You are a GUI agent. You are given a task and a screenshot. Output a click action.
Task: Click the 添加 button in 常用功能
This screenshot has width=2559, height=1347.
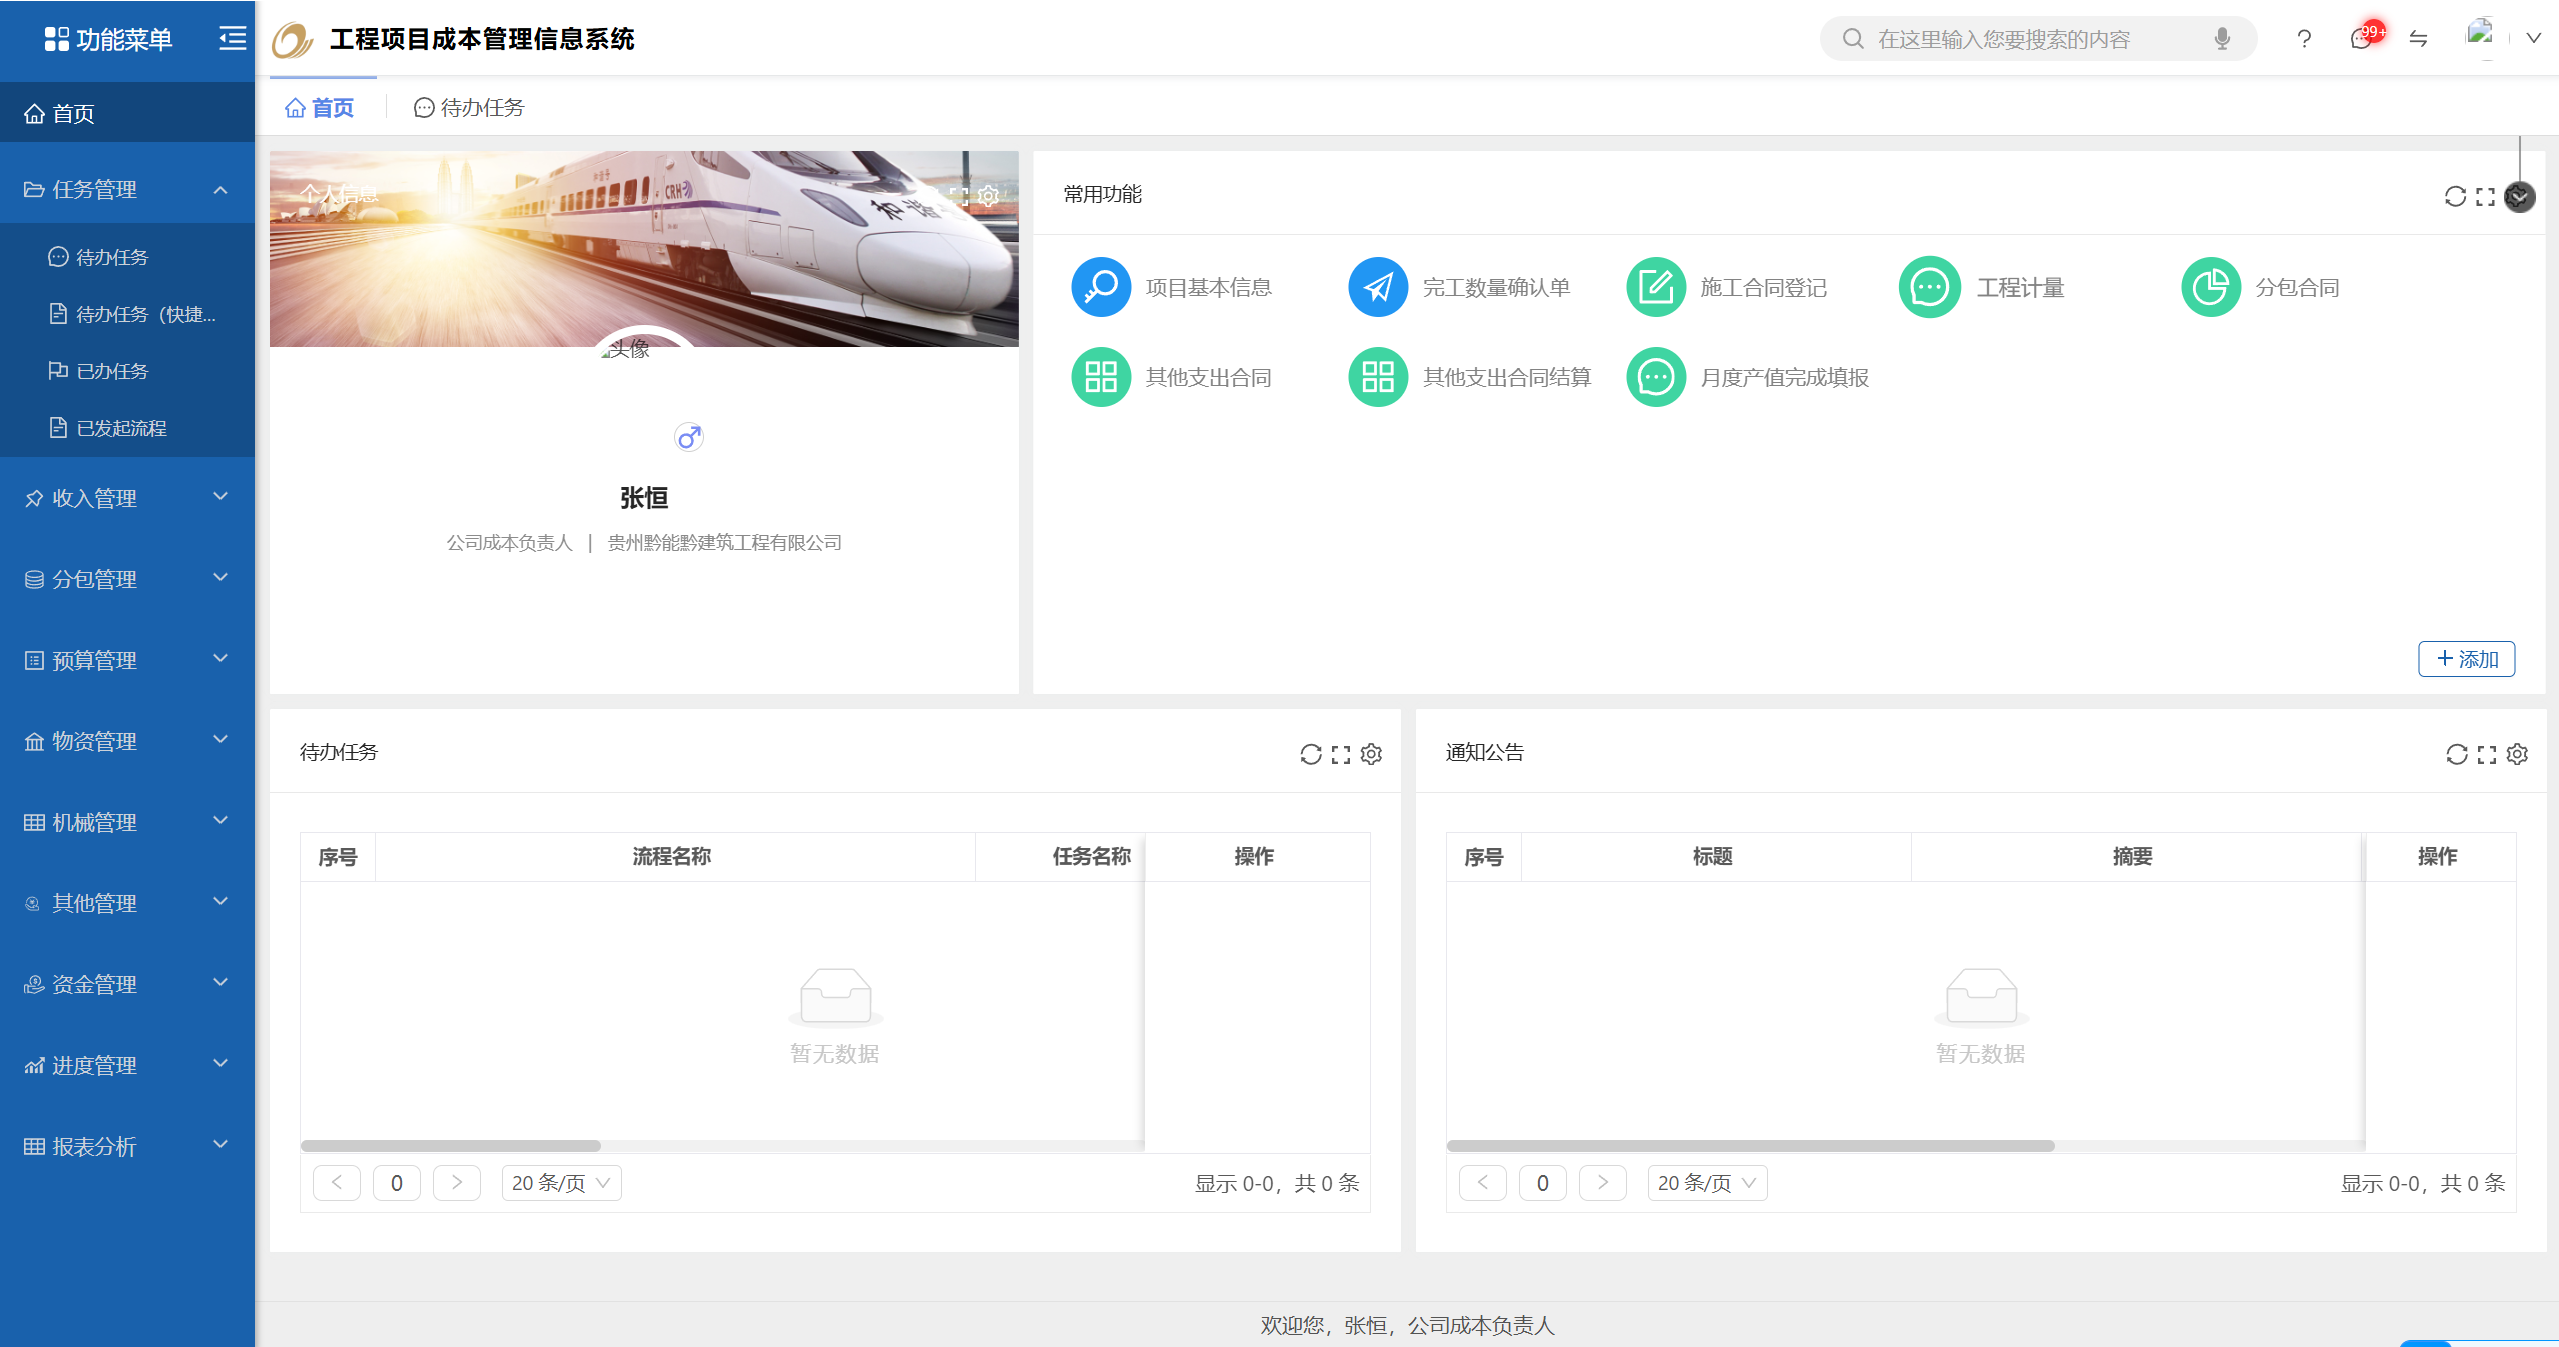[x=2466, y=659]
